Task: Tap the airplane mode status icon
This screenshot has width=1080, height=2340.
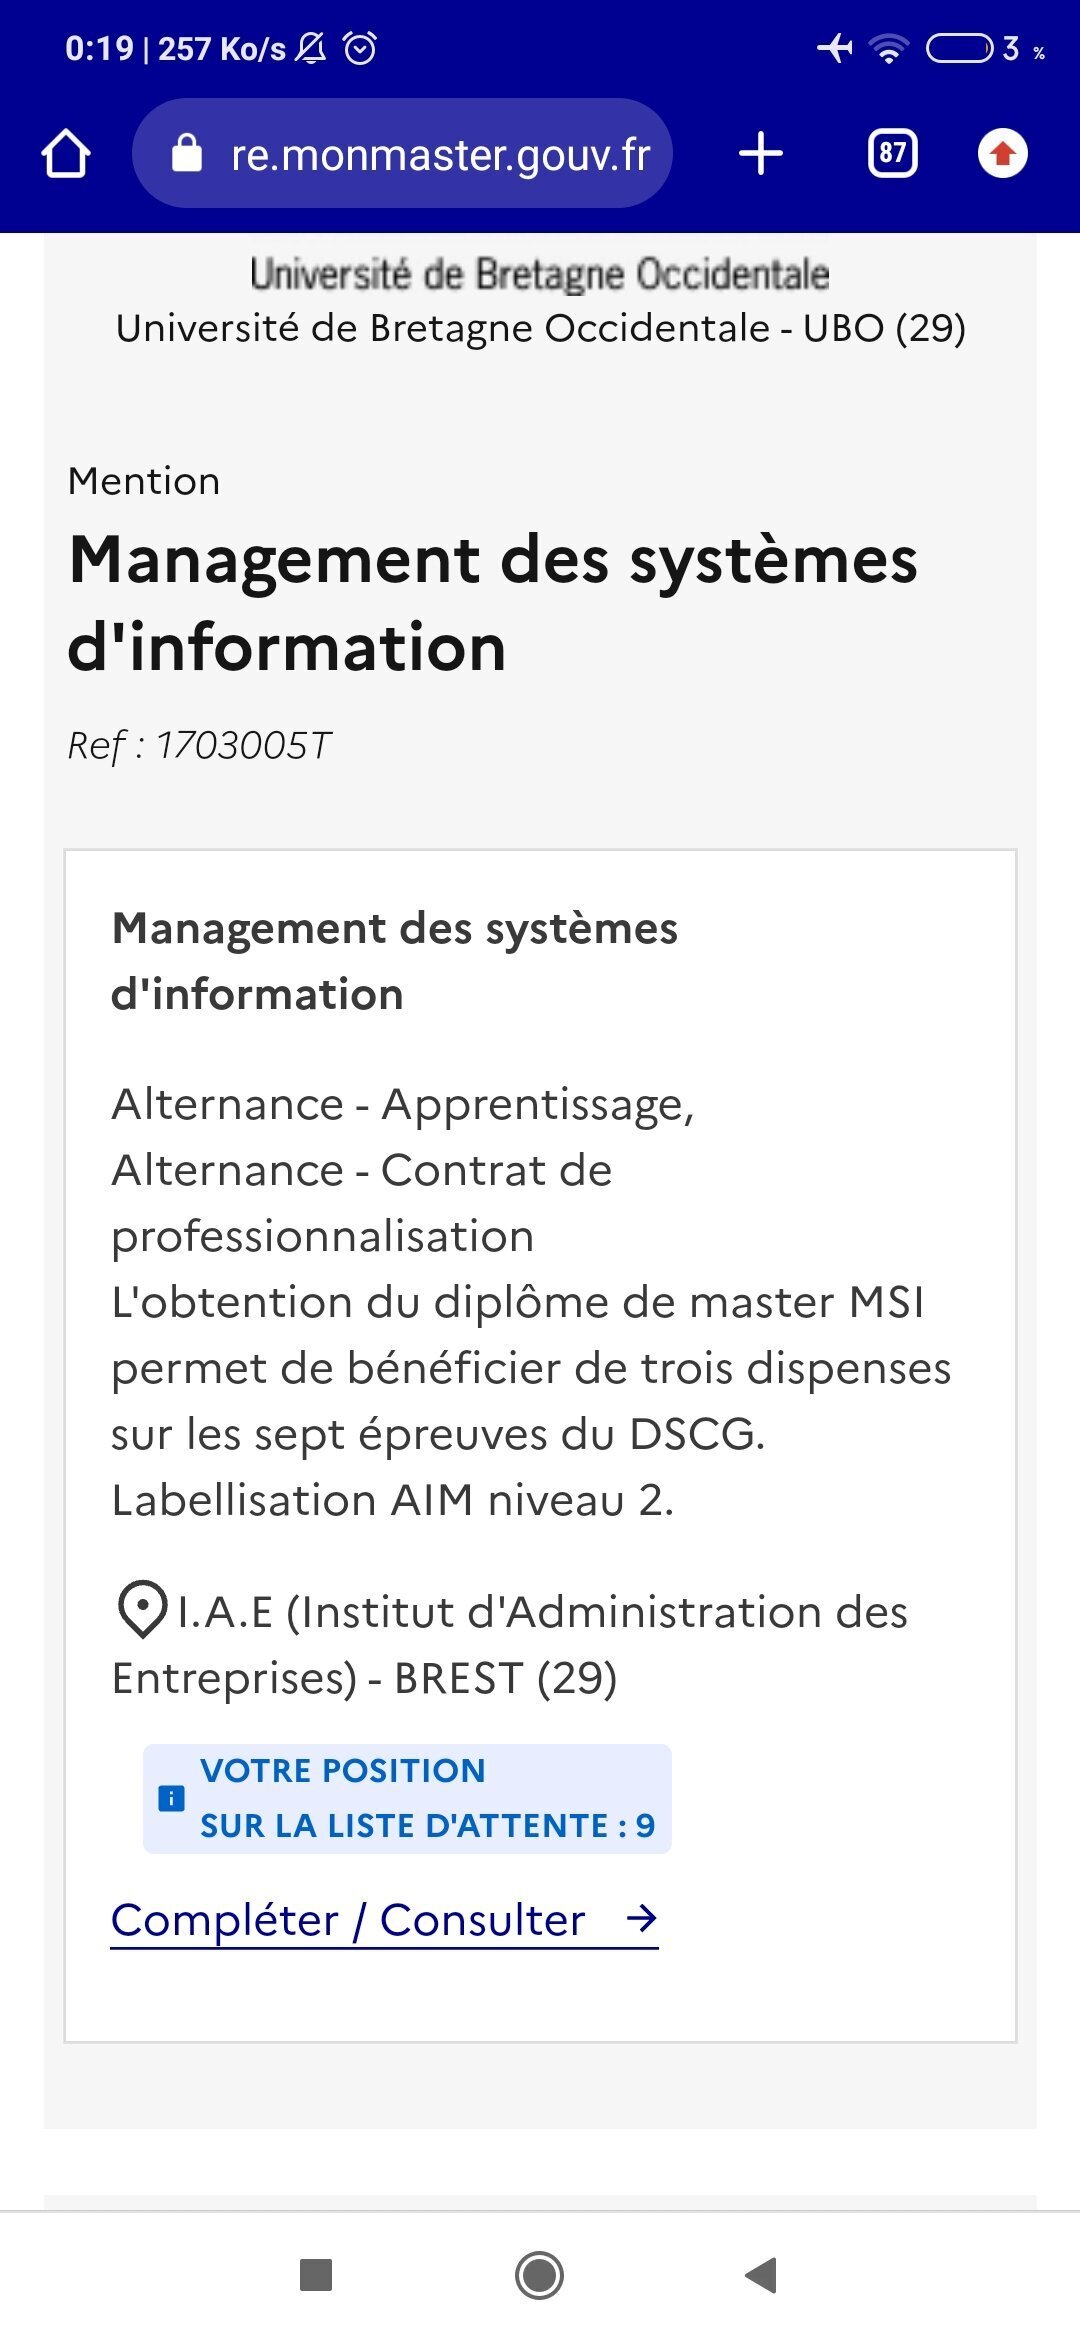Action: (x=835, y=48)
